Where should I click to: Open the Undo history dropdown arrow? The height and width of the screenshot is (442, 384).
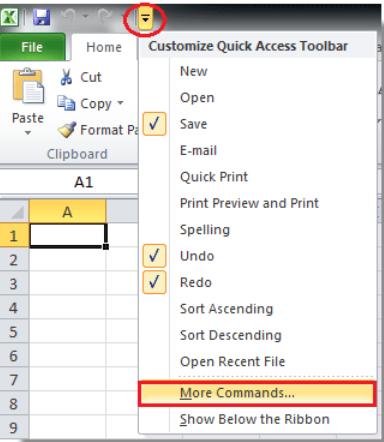[x=85, y=17]
